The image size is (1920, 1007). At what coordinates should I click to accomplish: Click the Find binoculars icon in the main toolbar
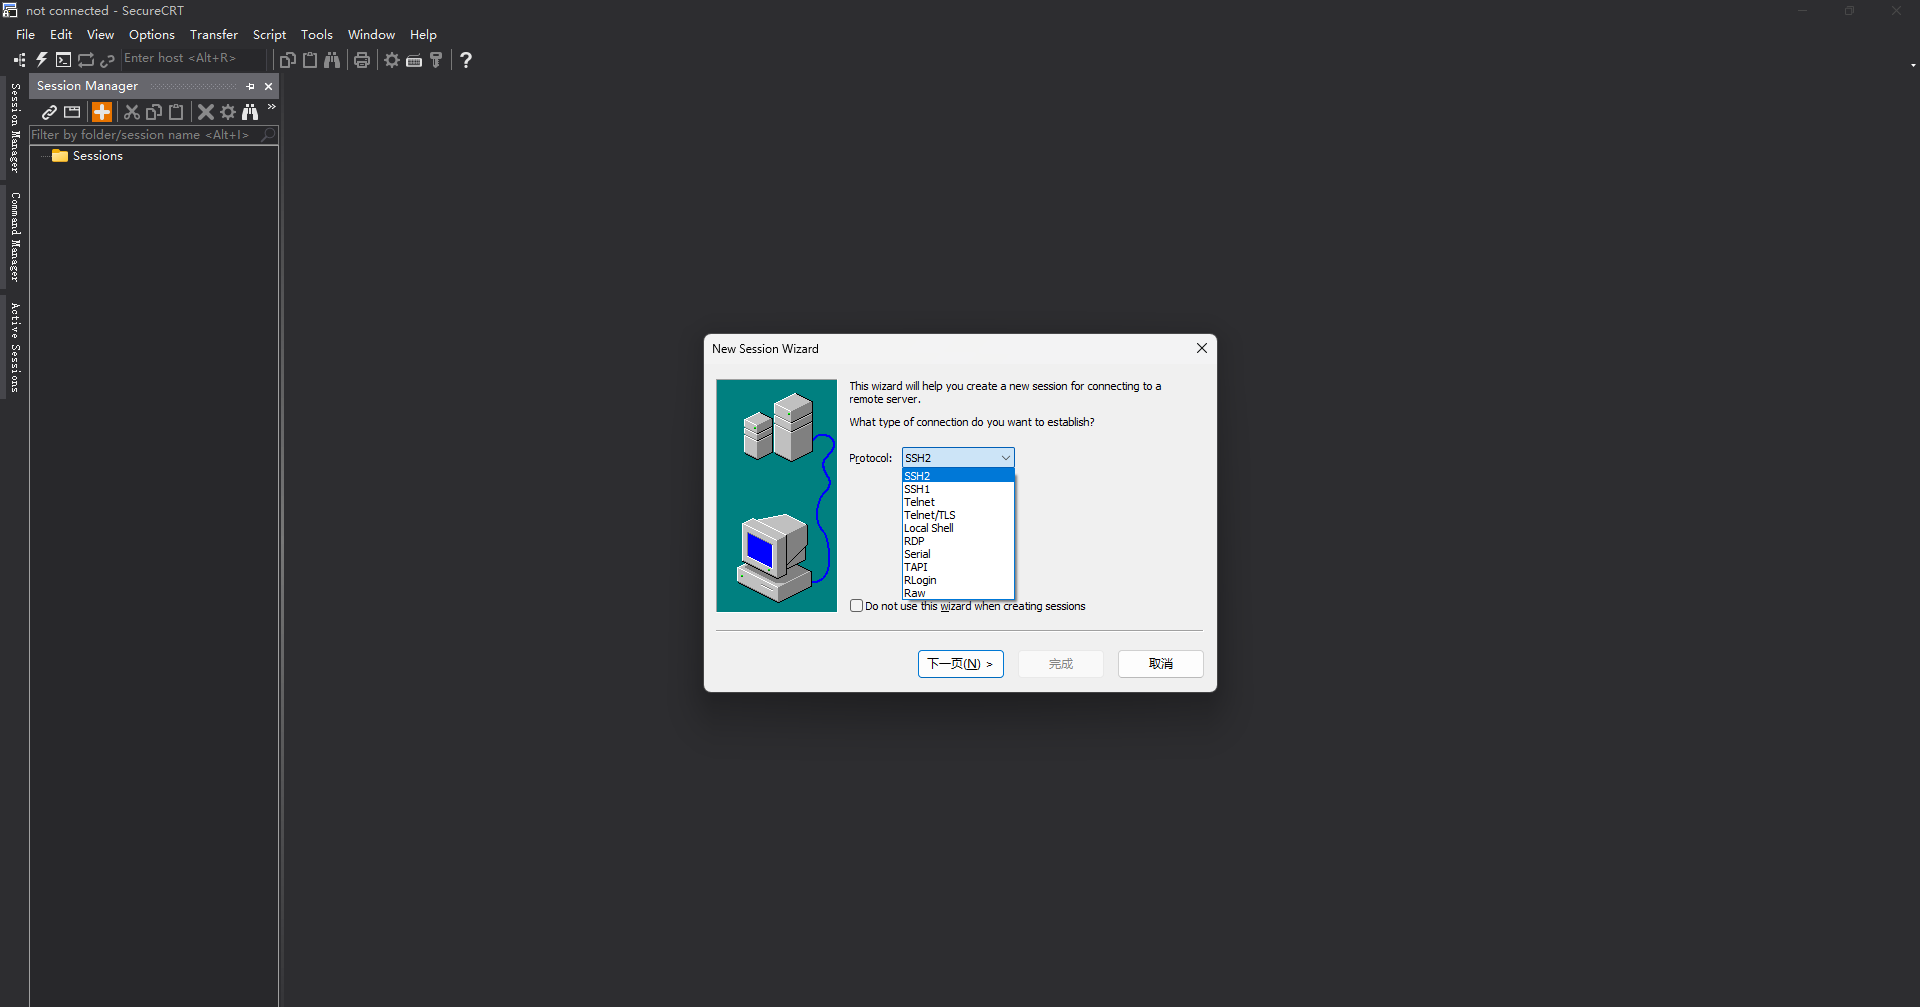tap(332, 60)
